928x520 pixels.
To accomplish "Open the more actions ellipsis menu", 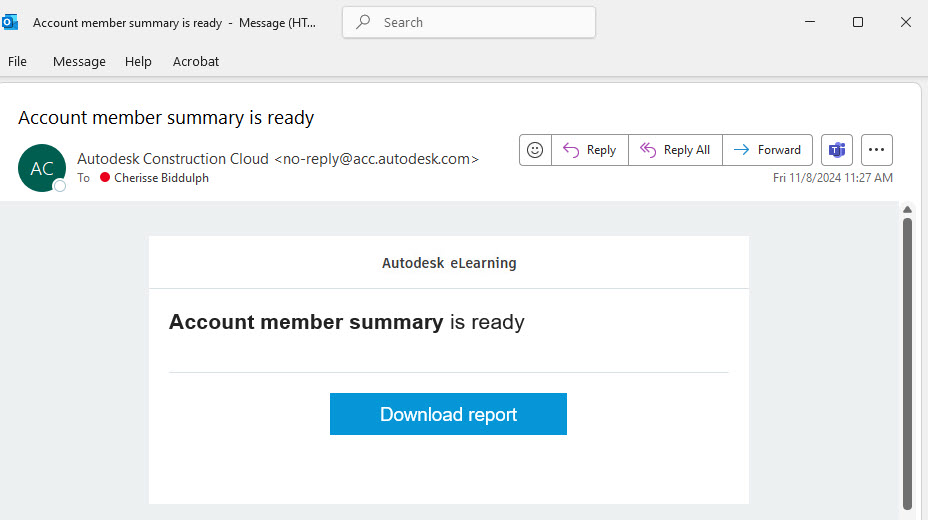I will (x=877, y=150).
